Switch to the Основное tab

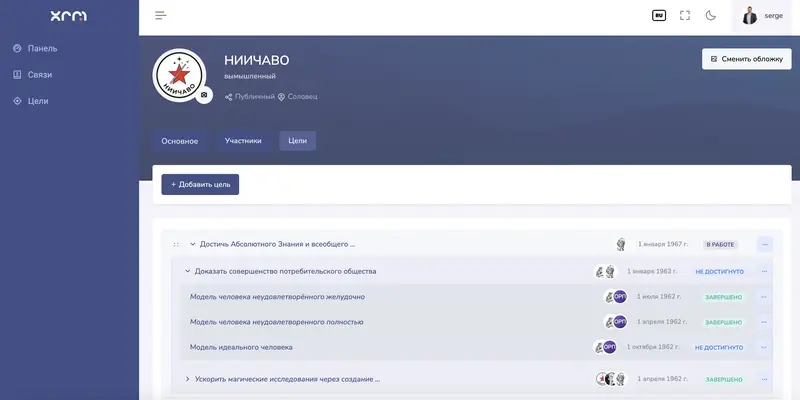click(x=180, y=141)
